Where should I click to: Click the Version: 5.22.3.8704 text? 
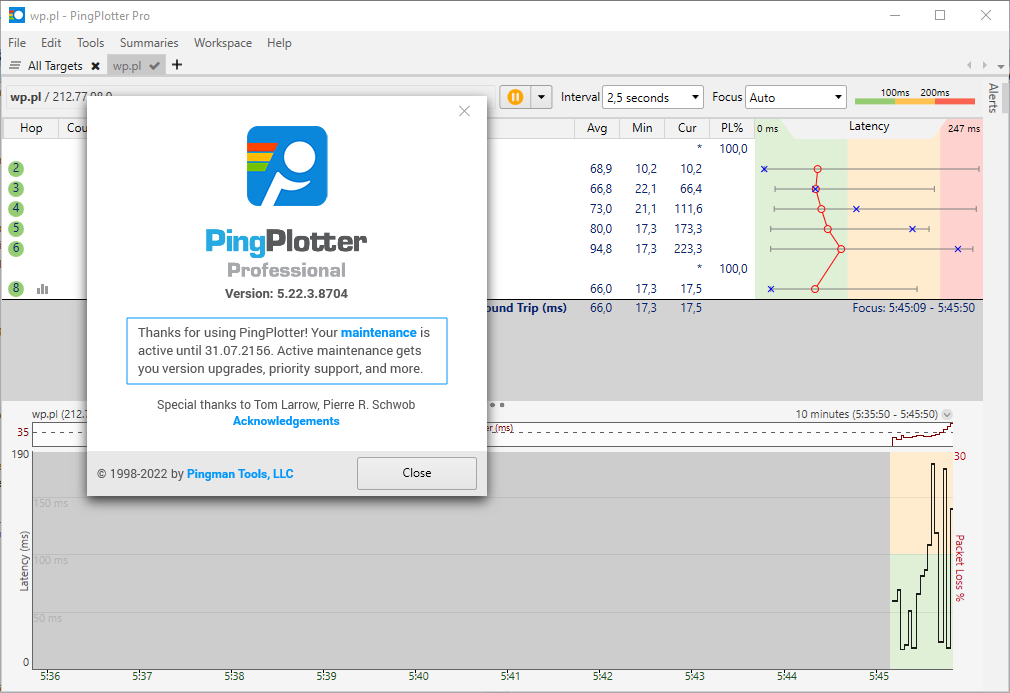coord(286,294)
